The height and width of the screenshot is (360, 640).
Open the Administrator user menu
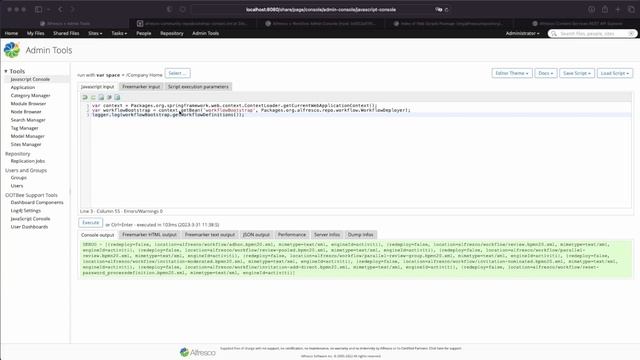[522, 33]
